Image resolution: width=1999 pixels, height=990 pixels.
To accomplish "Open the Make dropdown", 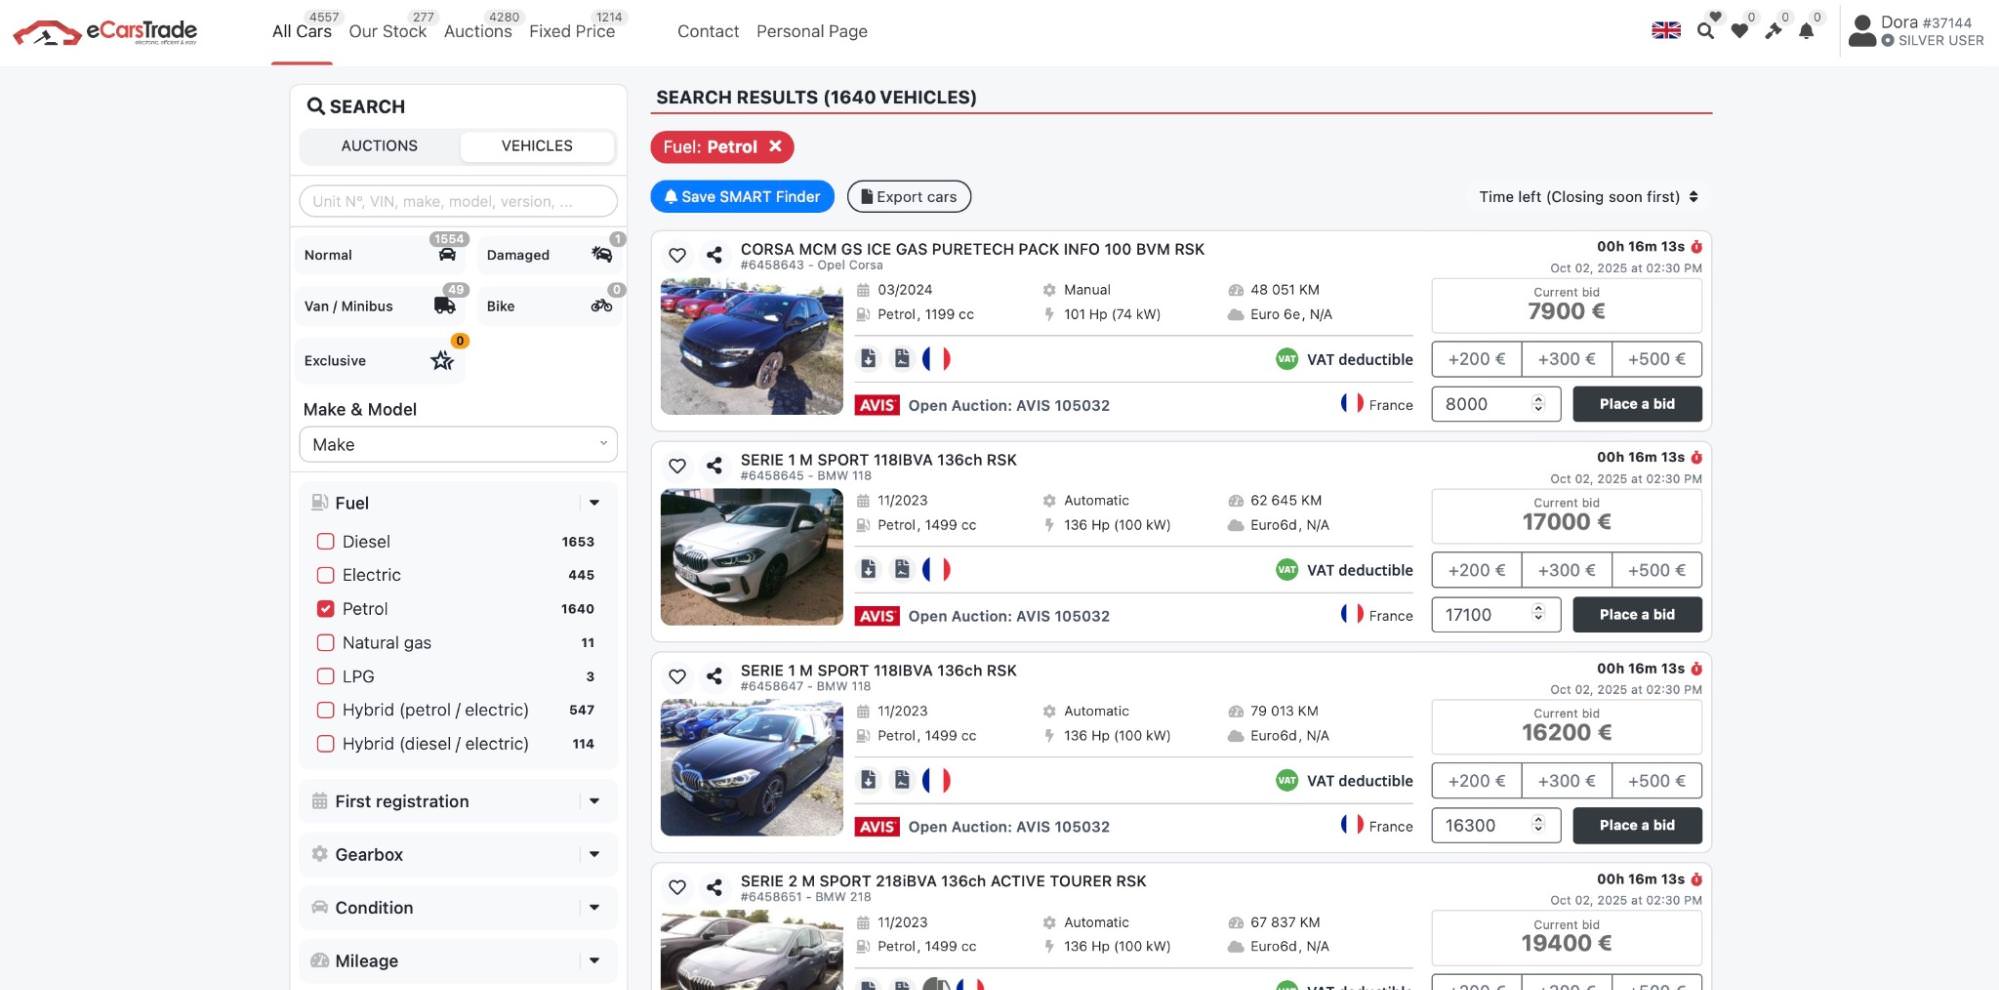I will coord(458,445).
